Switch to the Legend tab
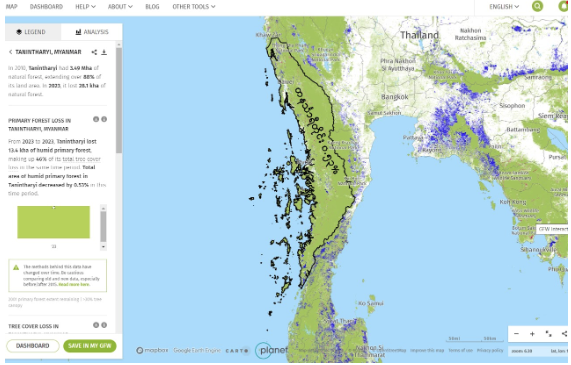571x365 pixels. (33, 32)
